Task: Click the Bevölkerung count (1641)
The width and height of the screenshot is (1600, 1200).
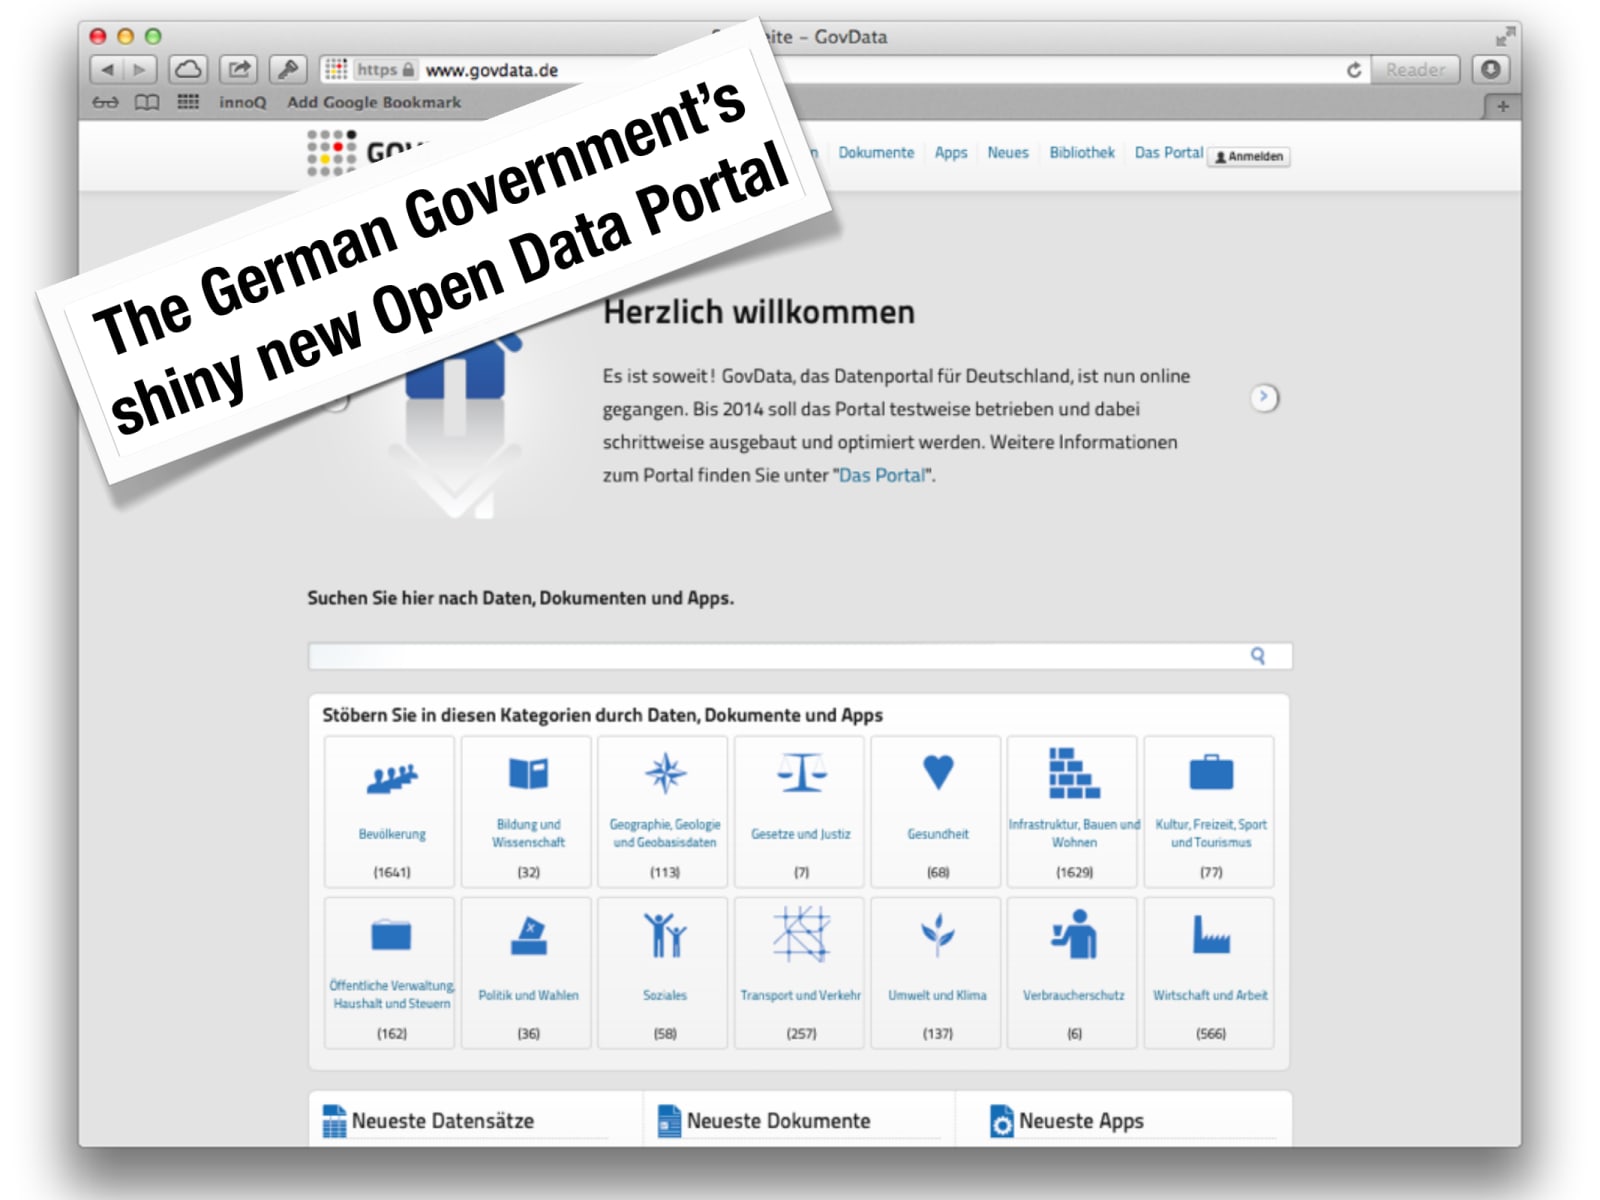Action: tap(392, 872)
